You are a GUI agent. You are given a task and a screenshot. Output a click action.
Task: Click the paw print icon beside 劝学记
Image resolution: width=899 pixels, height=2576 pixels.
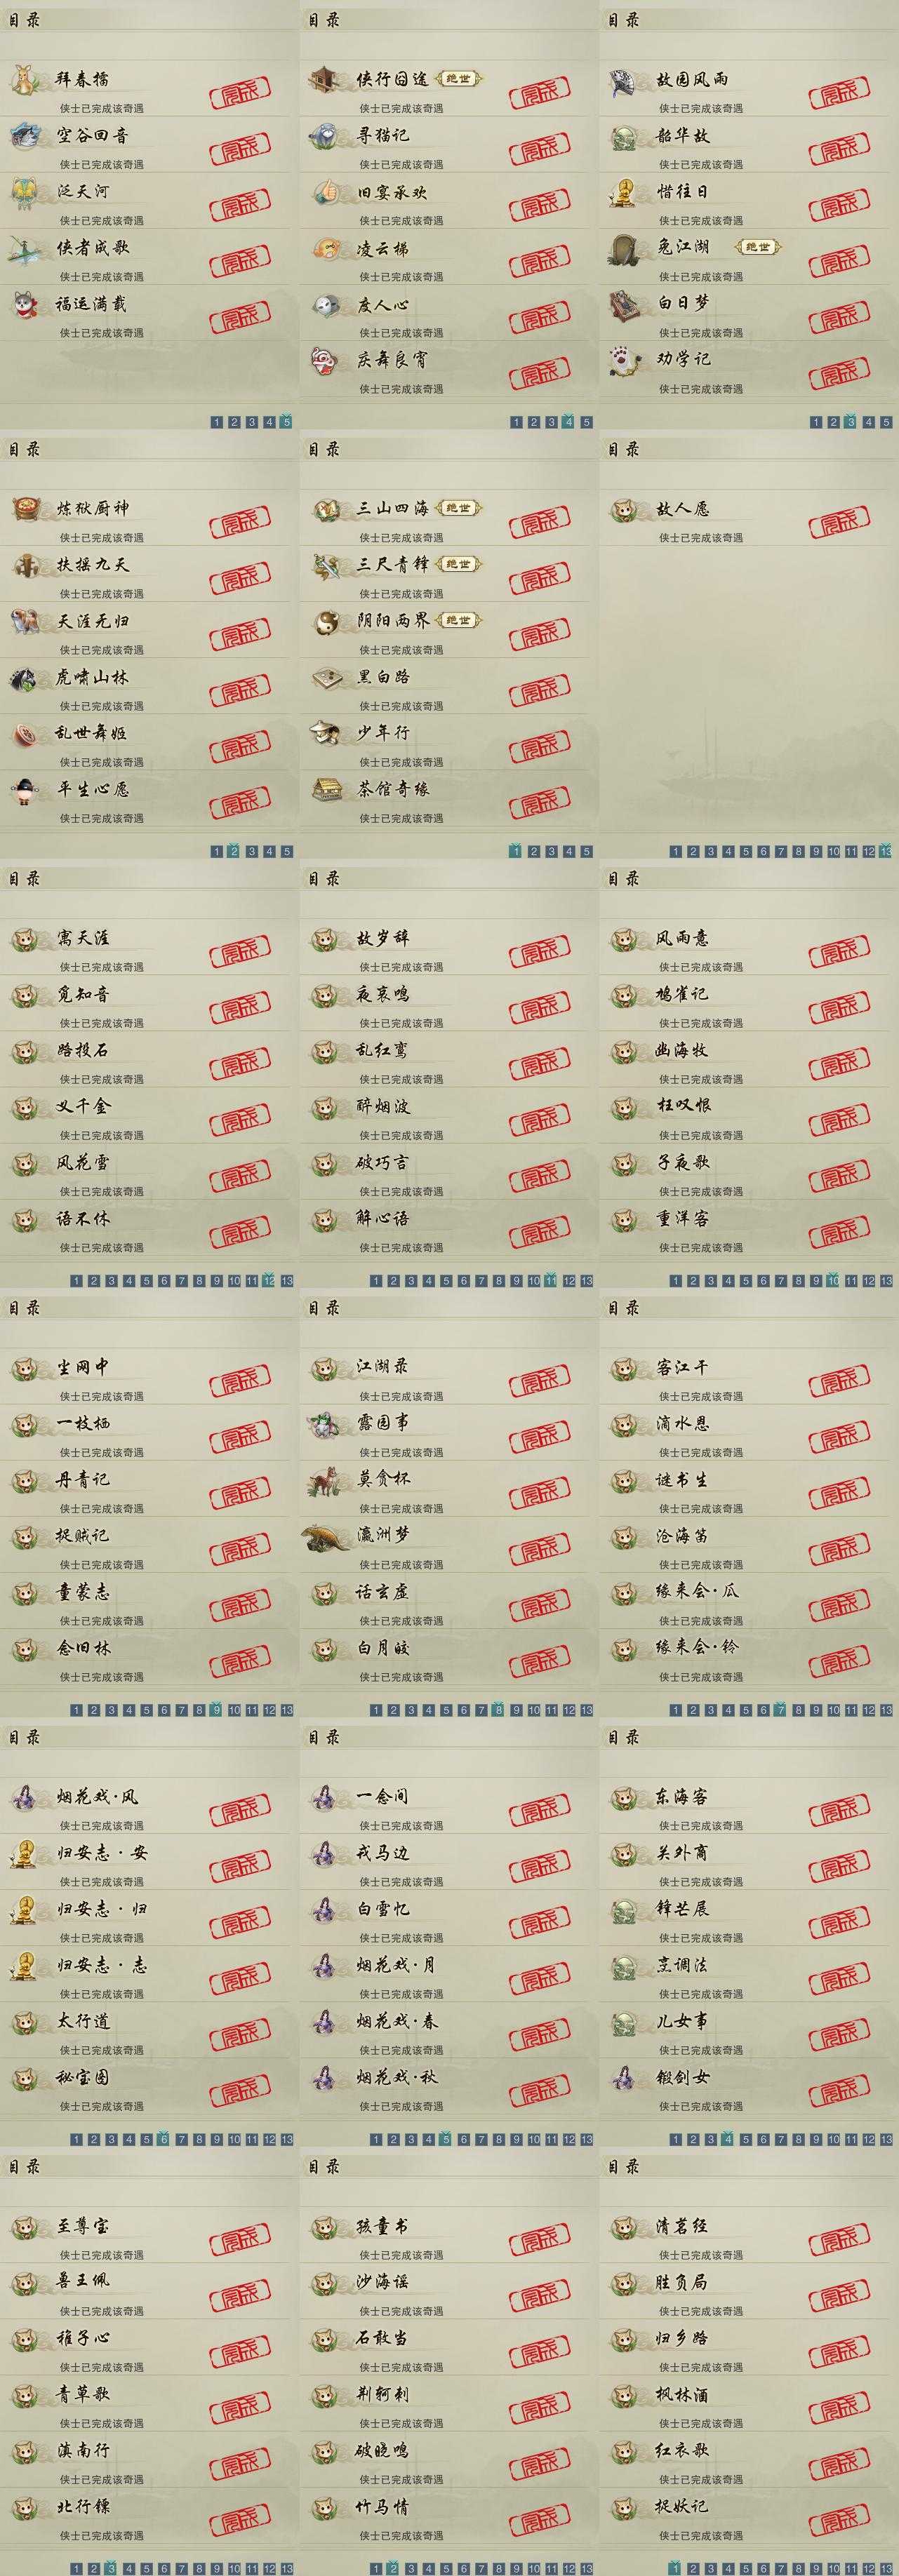(625, 360)
